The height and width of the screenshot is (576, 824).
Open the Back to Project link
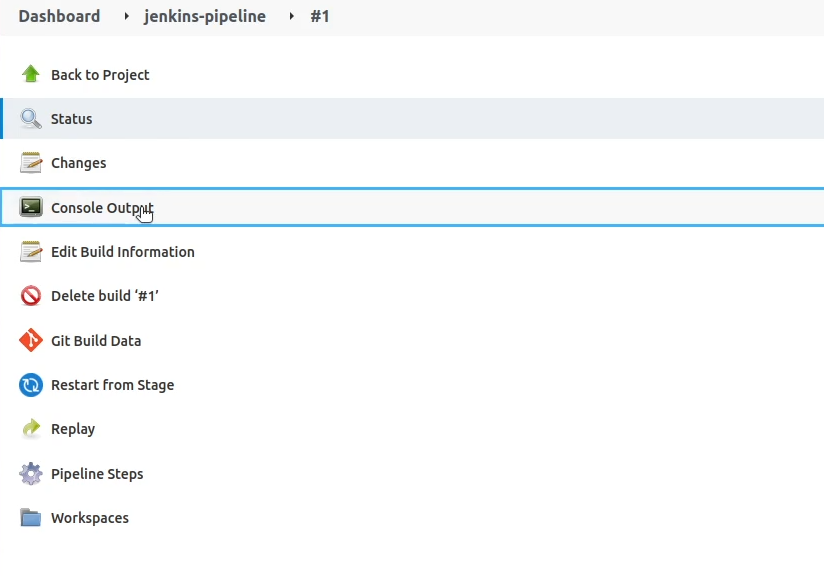pyautogui.click(x=100, y=75)
